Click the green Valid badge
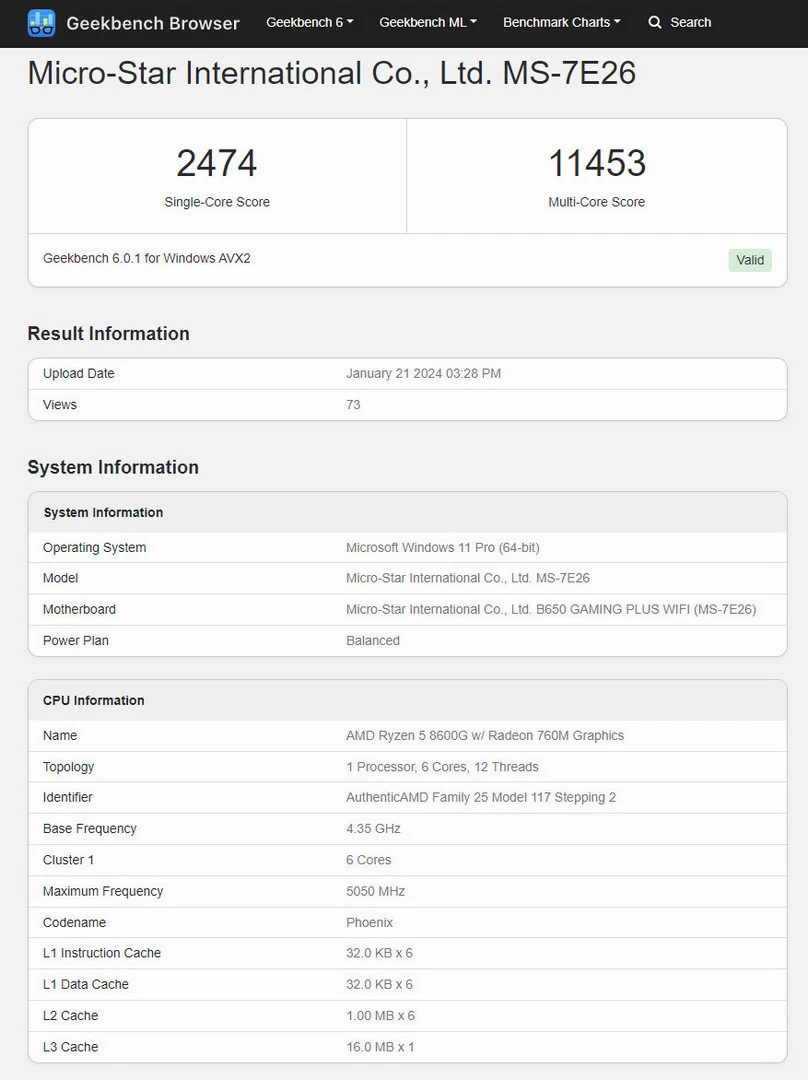 tap(750, 260)
